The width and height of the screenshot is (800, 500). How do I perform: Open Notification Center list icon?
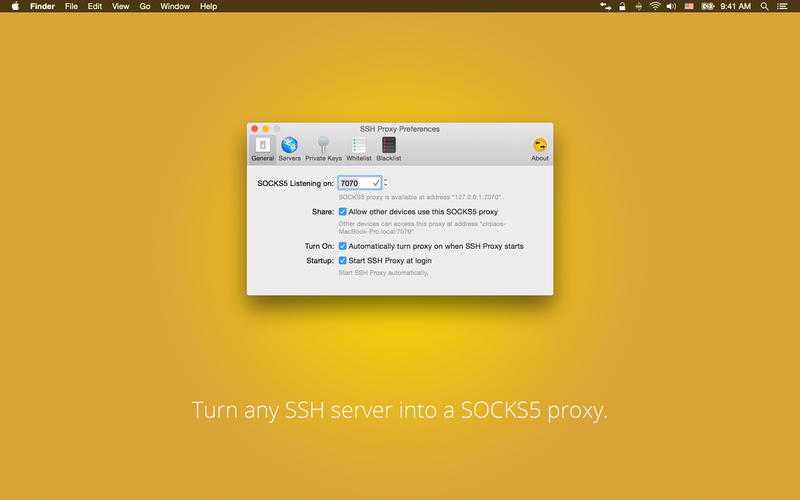pos(782,6)
